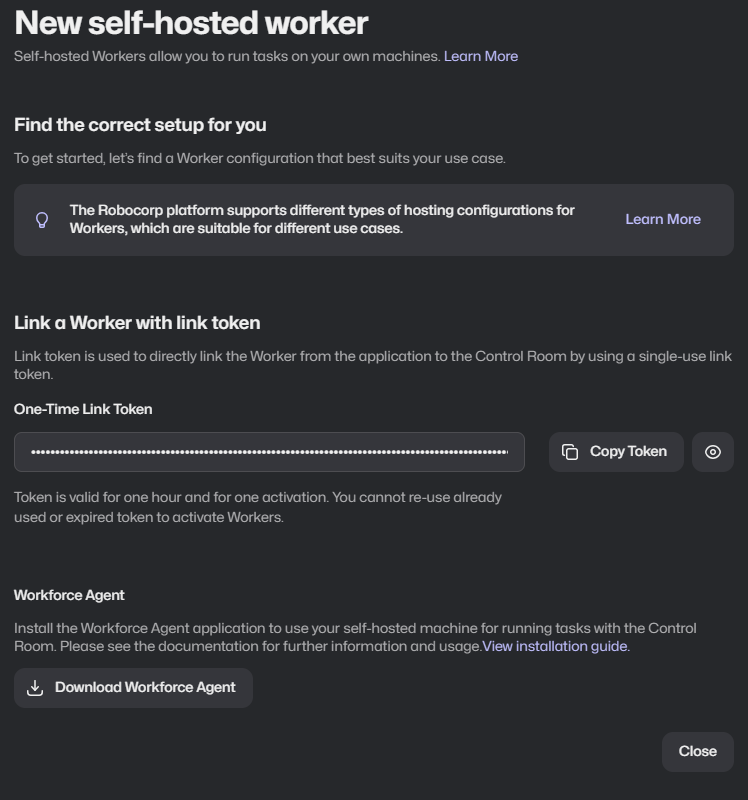This screenshot has height=800, width=748.
Task: Click the Robocorp platform hosting info text
Action: (x=322, y=219)
